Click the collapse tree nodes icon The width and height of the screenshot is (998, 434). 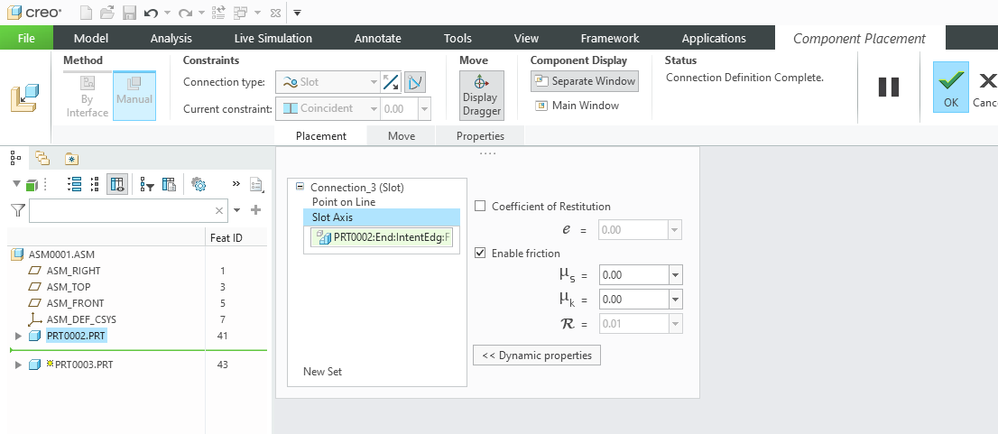click(95, 185)
